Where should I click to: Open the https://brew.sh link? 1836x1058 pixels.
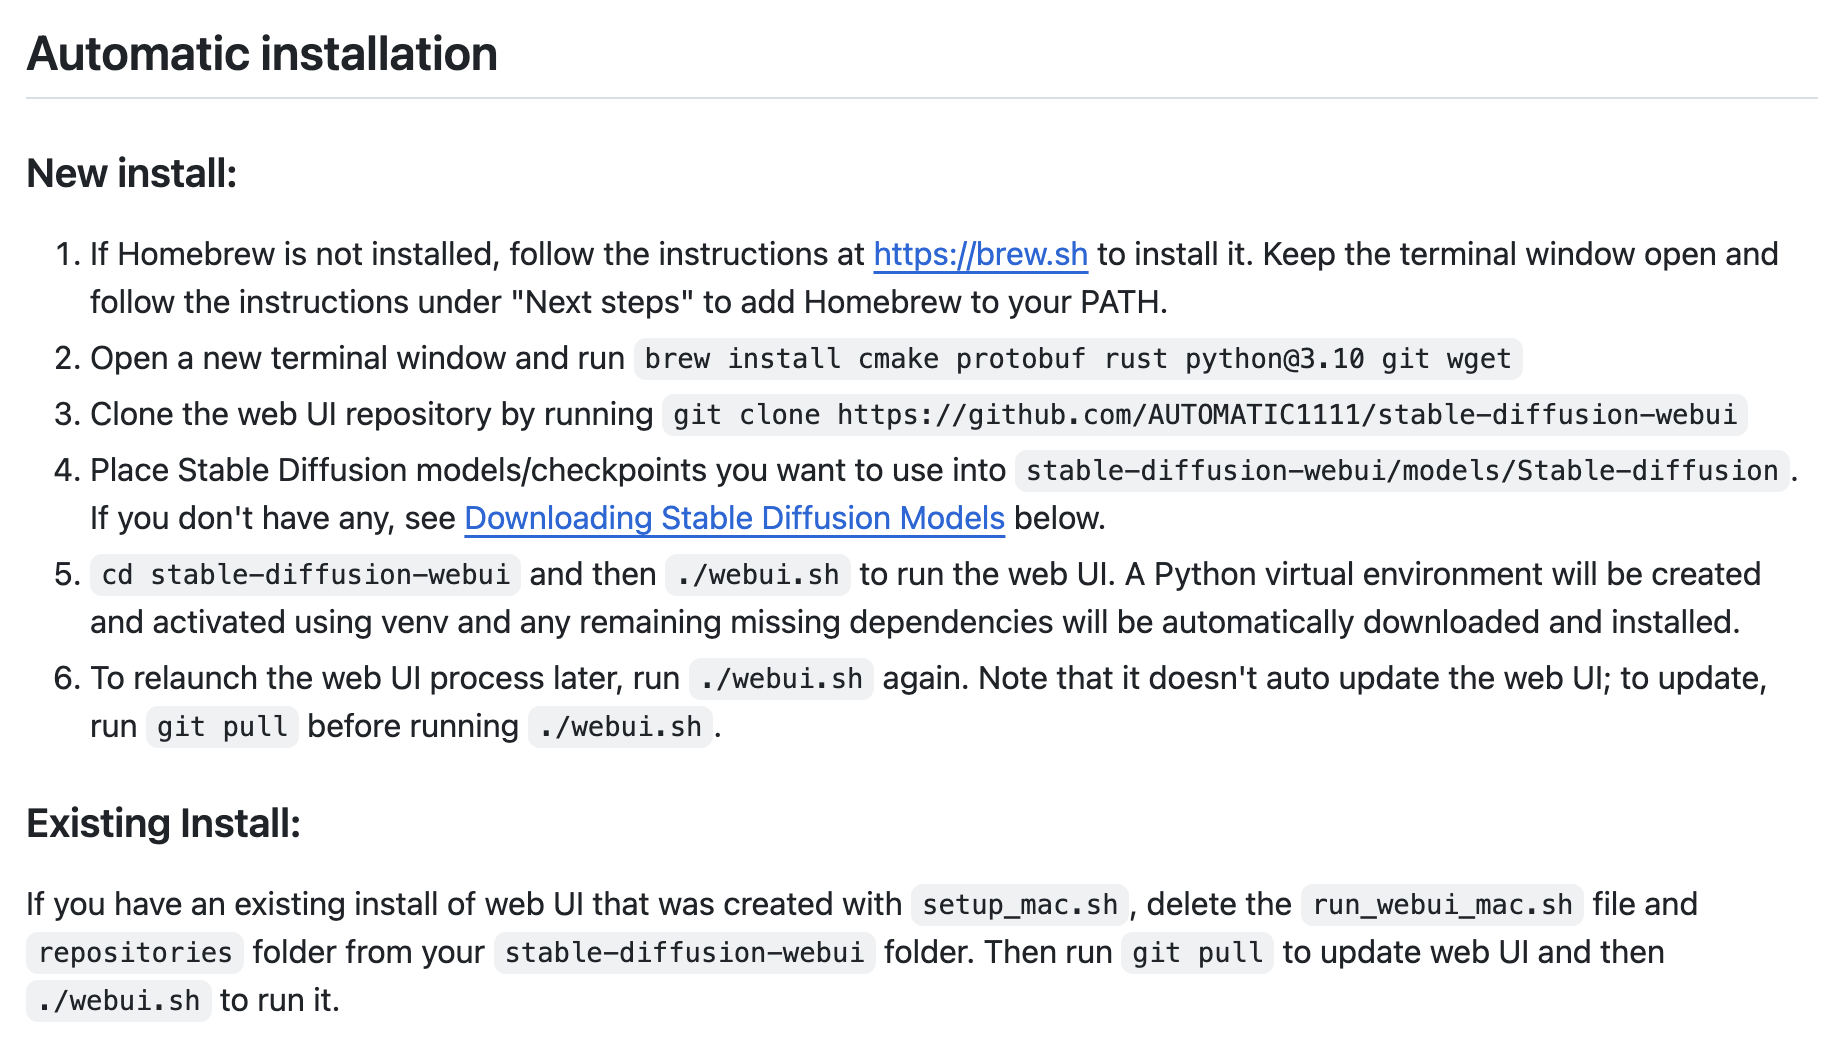[x=980, y=255]
